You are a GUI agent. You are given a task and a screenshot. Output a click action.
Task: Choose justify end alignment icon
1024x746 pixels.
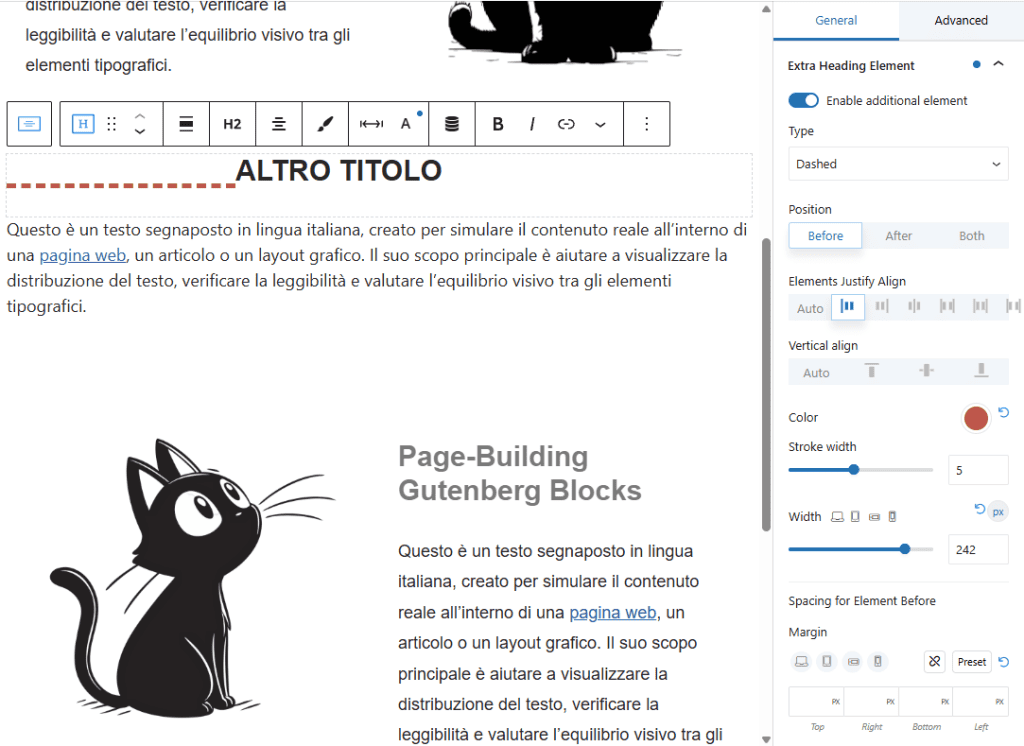882,306
